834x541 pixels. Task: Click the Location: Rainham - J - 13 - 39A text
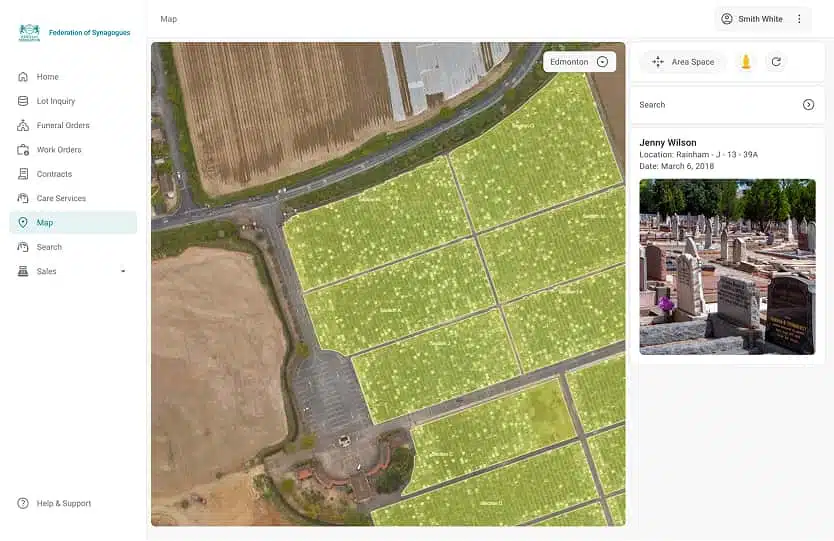[698, 155]
